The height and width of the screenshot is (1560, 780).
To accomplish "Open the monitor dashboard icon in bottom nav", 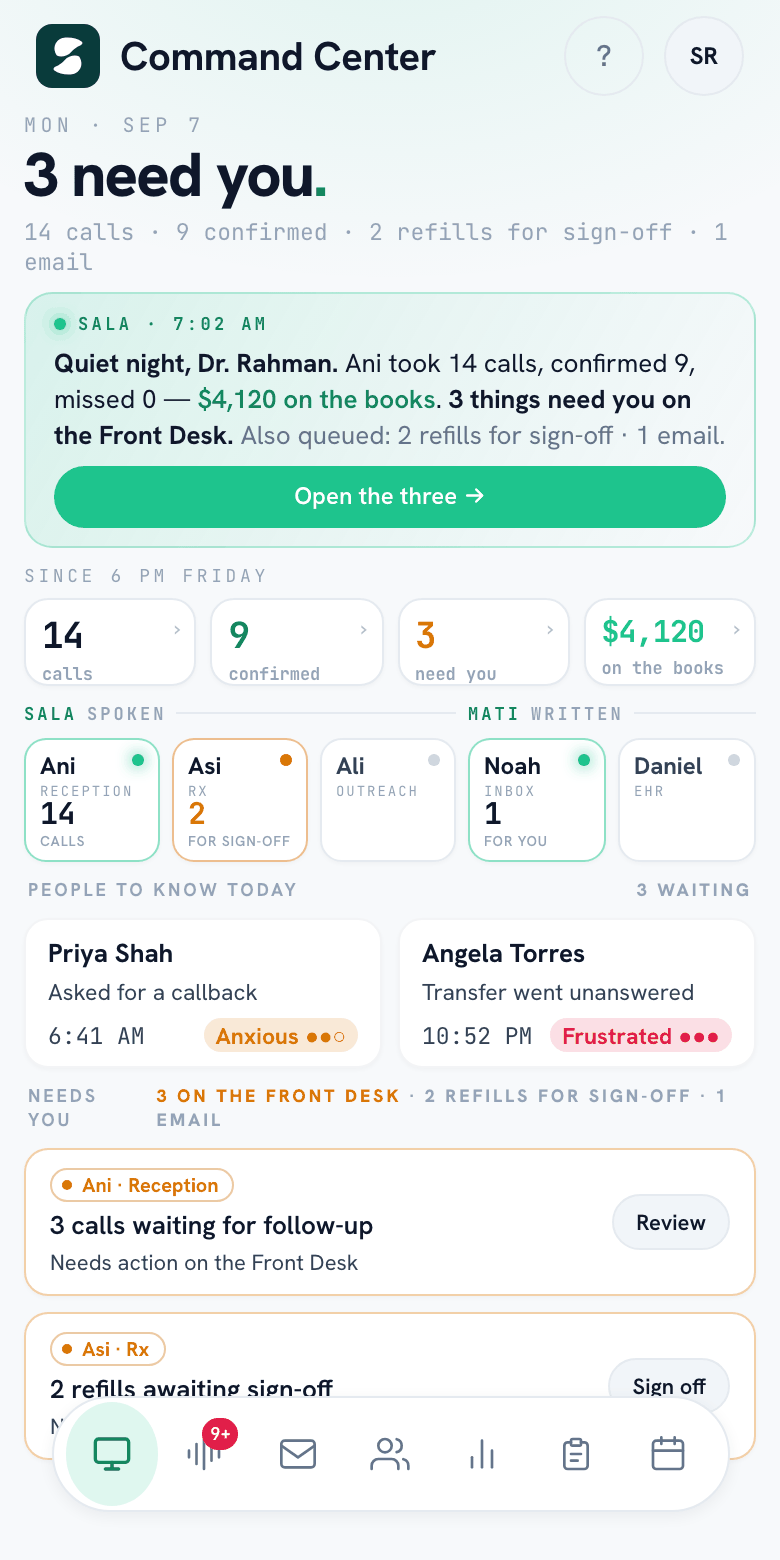I will tap(112, 1453).
